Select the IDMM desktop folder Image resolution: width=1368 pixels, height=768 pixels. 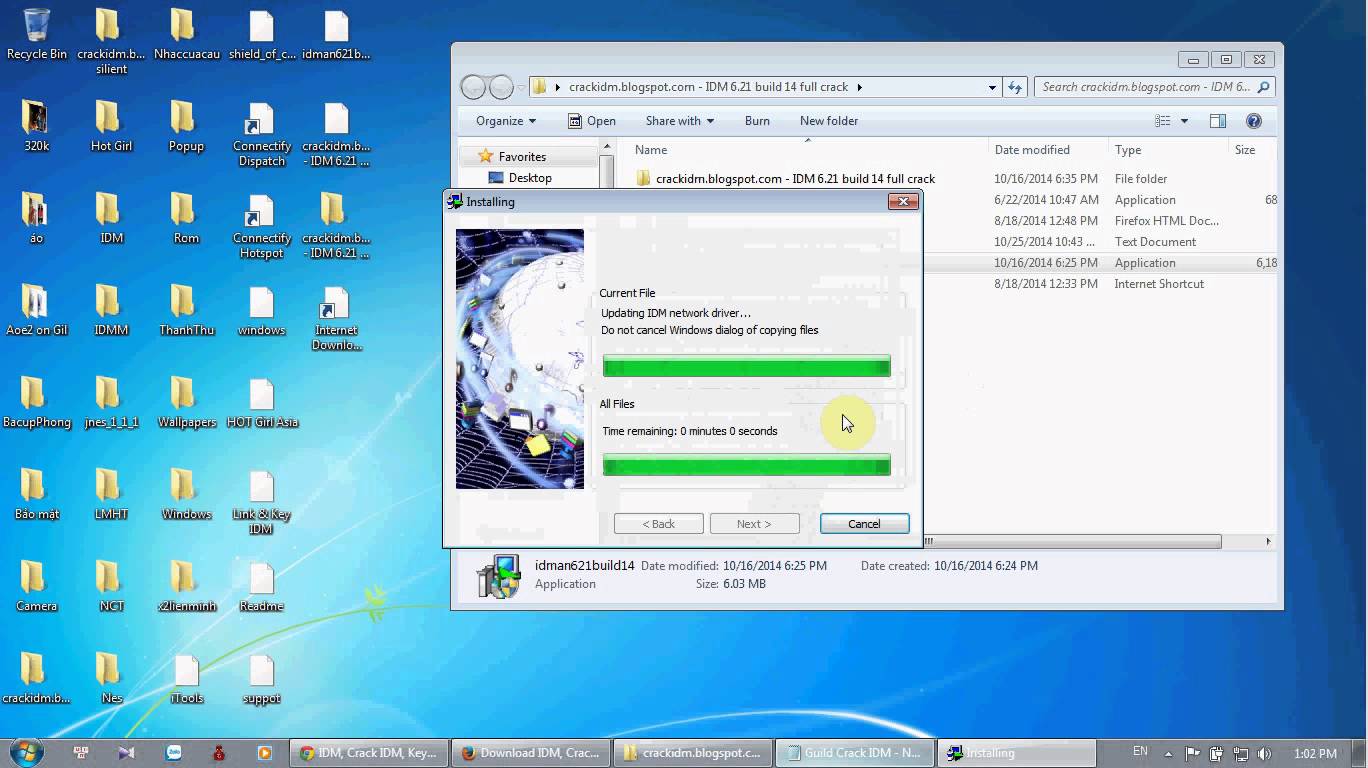point(111,310)
